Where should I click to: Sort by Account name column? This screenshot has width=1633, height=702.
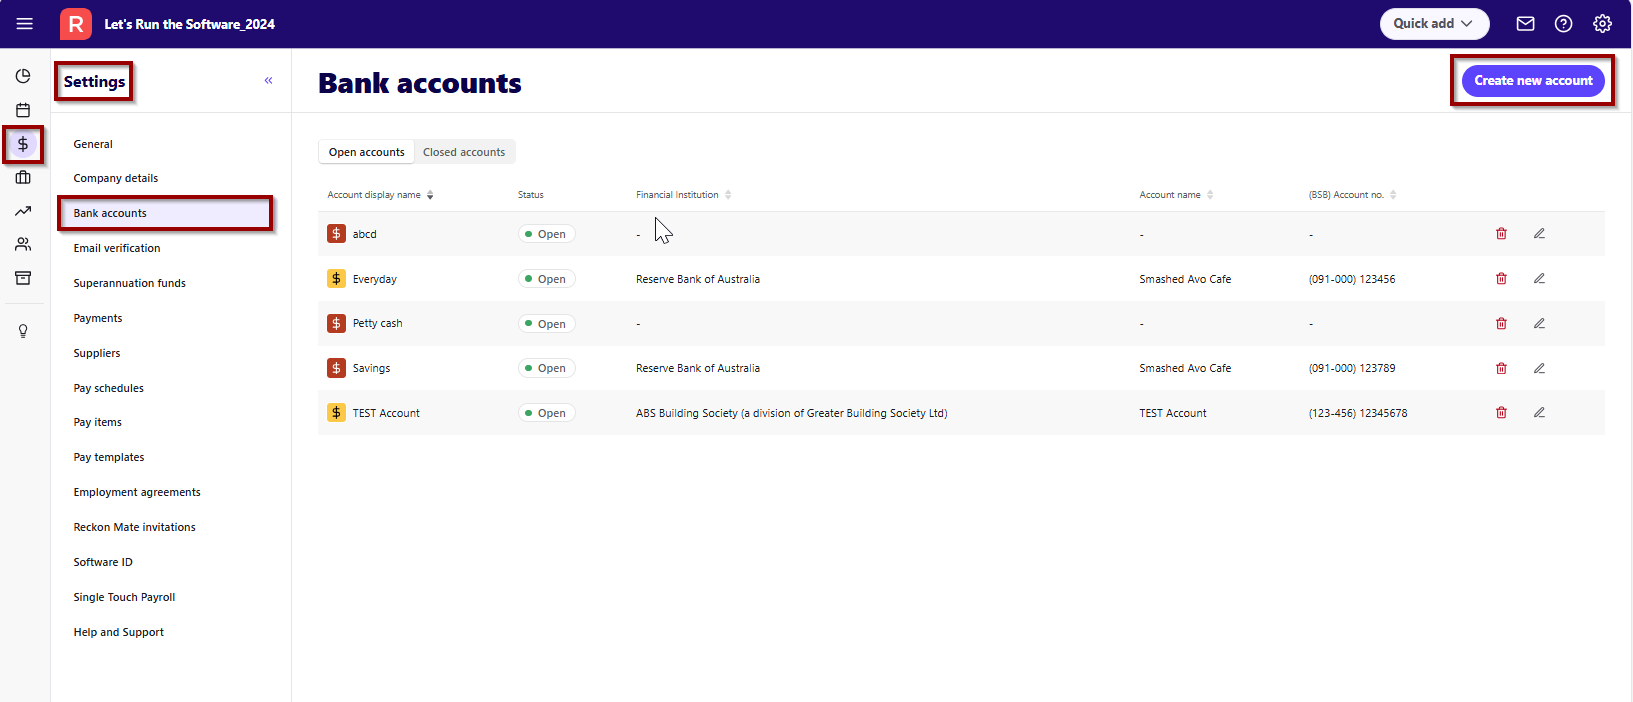pyautogui.click(x=1176, y=195)
